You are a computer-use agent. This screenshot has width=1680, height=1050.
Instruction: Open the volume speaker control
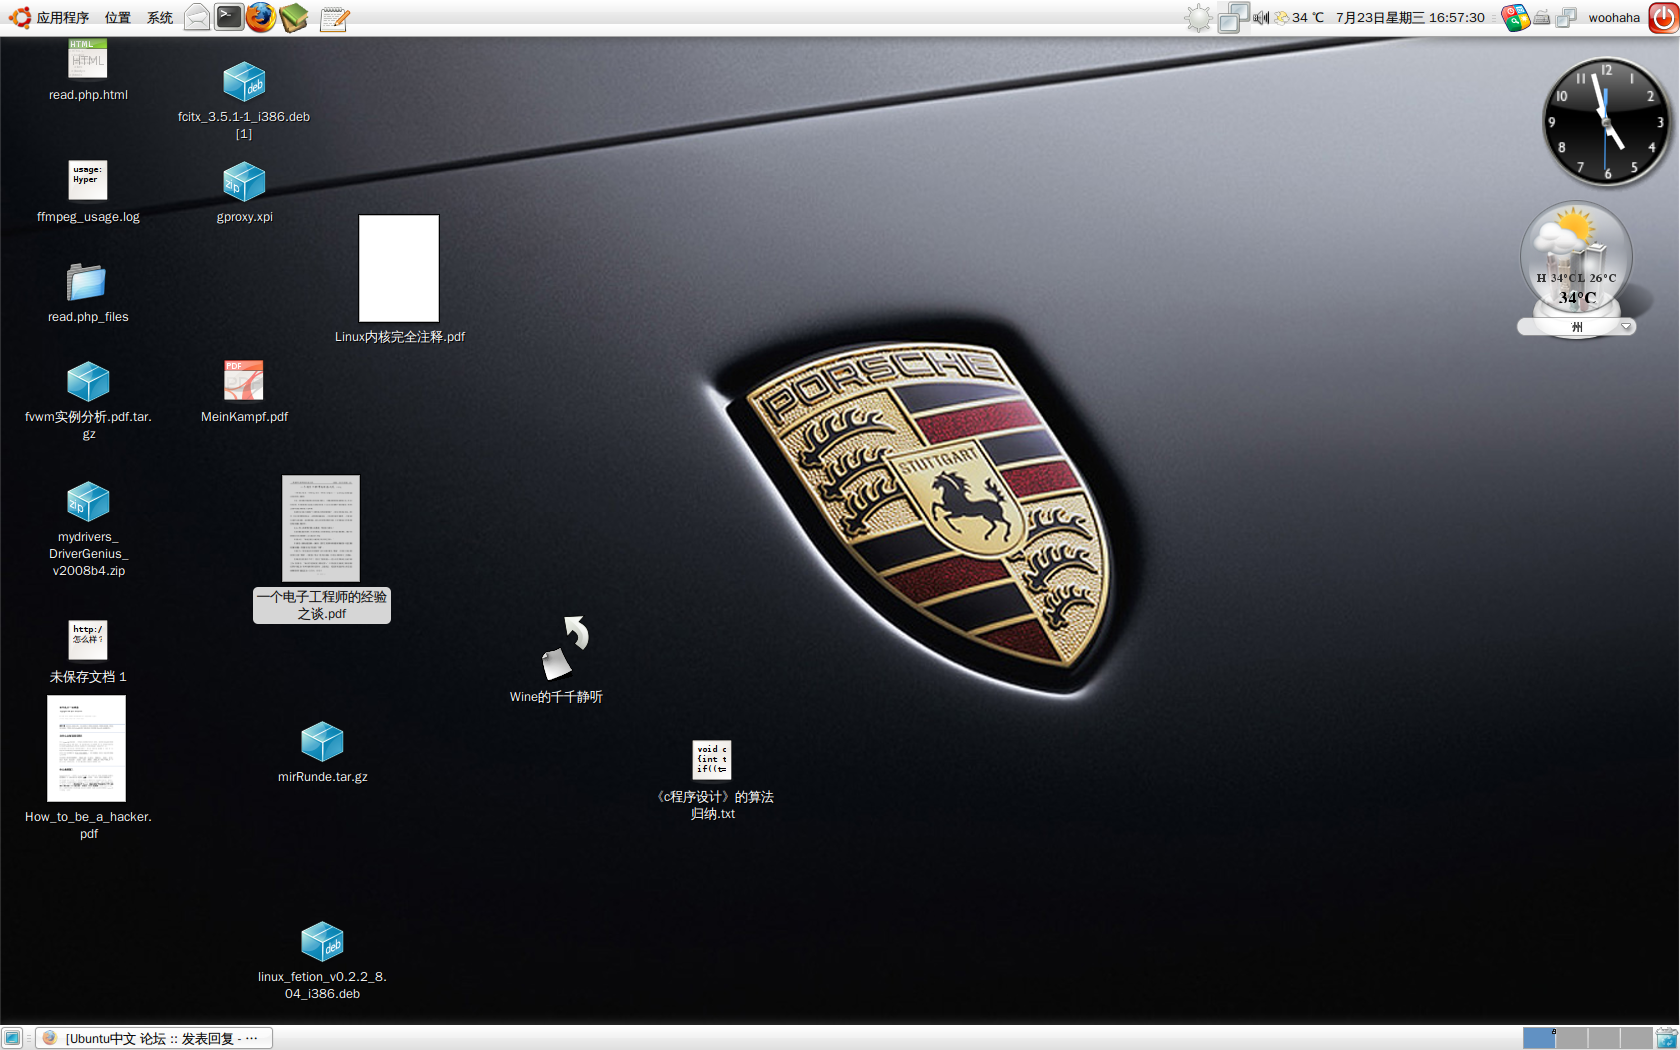(1261, 17)
